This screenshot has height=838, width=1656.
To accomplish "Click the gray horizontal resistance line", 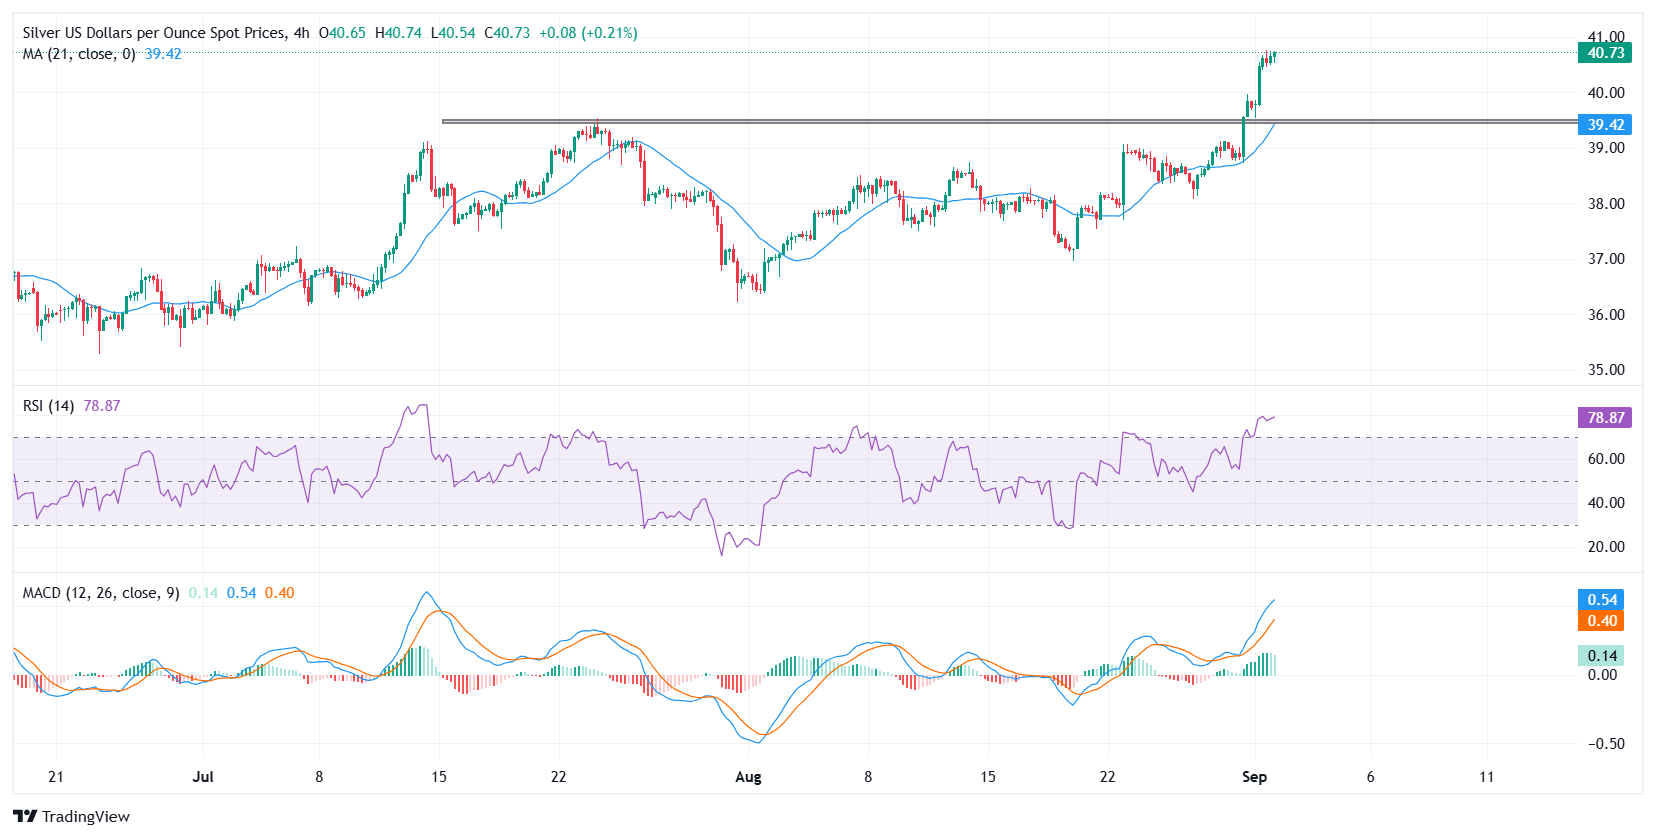I will click(900, 121).
